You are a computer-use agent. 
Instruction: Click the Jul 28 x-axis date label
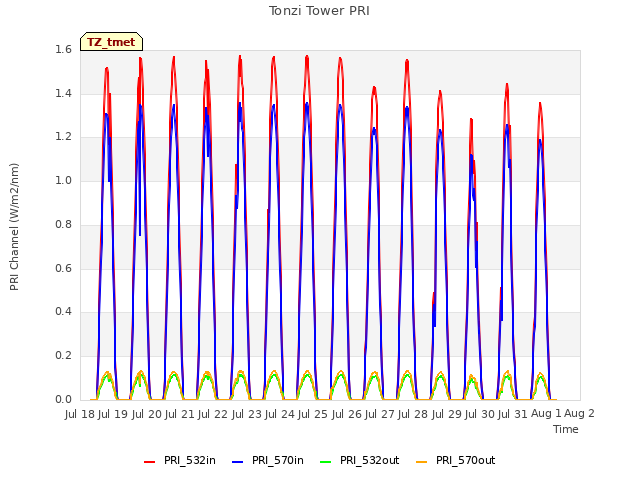[x=413, y=414]
